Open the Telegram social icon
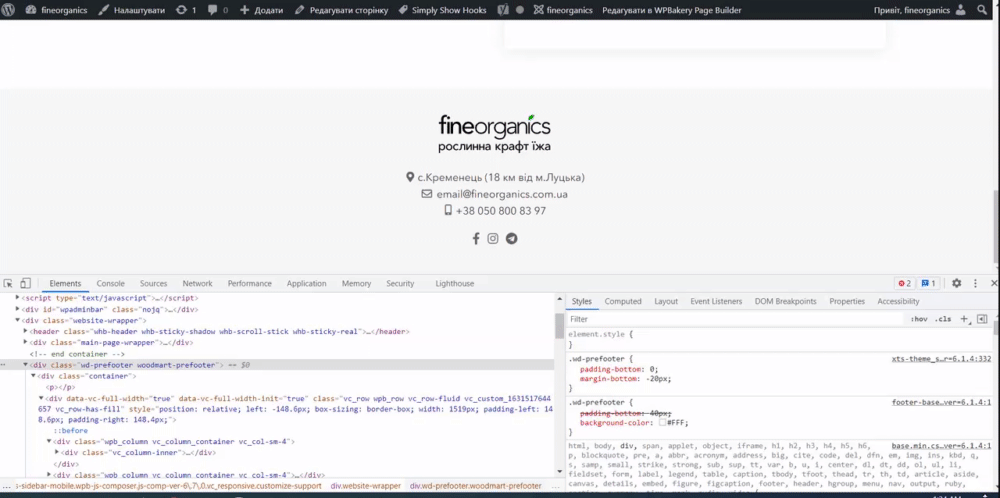The width and height of the screenshot is (1000, 498). 511,238
